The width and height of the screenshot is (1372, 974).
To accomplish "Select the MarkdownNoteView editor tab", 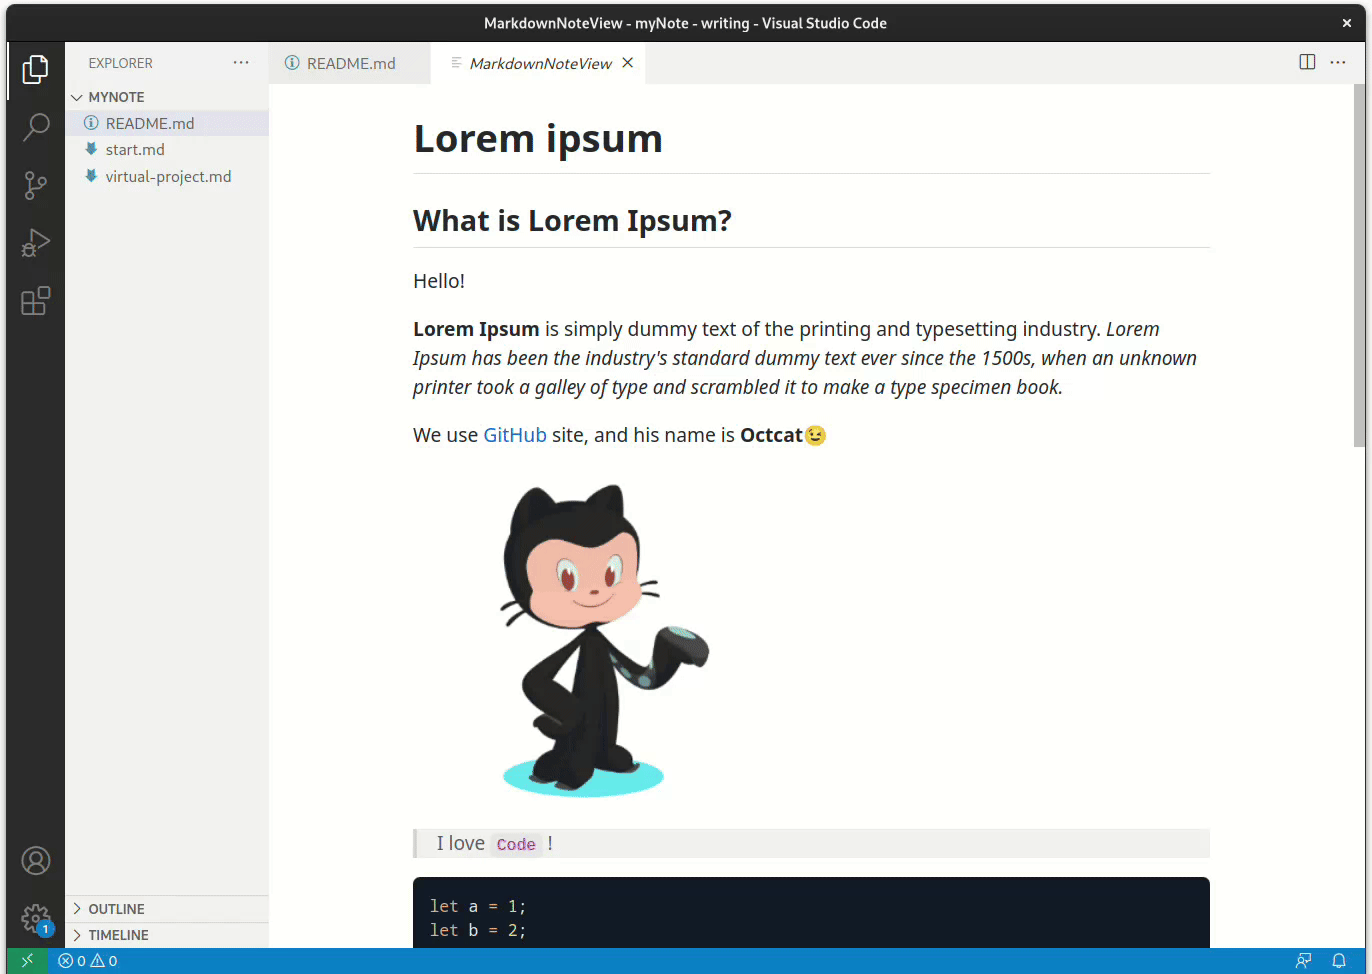I will 538,63.
